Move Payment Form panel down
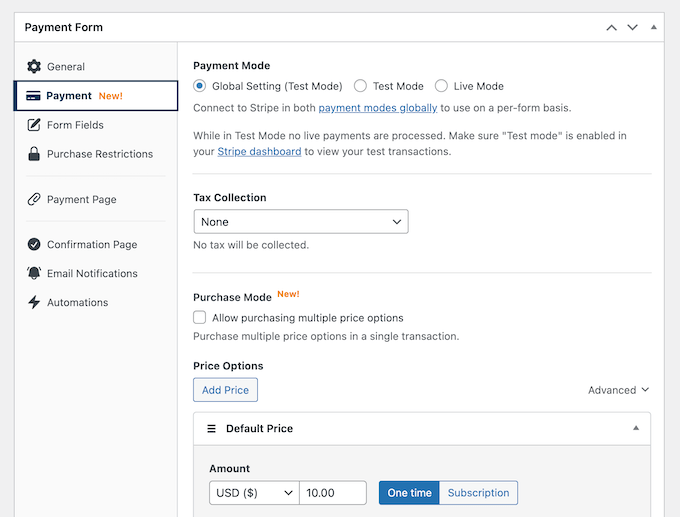This screenshot has width=680, height=517. tap(633, 27)
